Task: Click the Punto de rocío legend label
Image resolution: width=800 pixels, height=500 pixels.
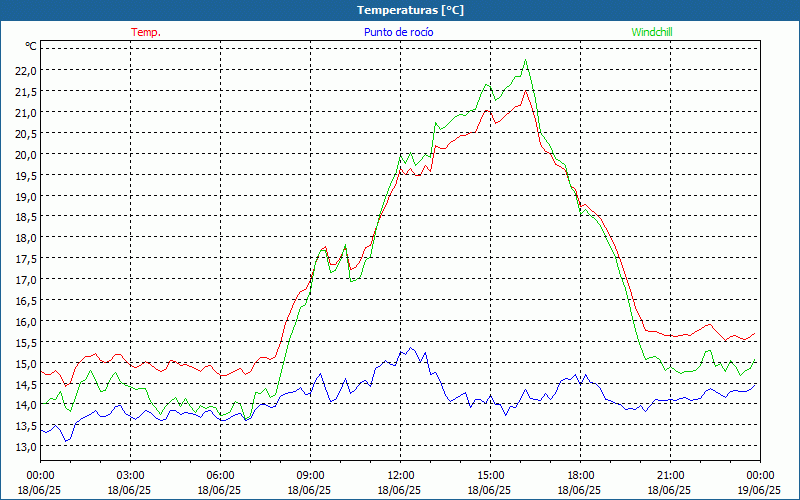Action: [x=398, y=32]
